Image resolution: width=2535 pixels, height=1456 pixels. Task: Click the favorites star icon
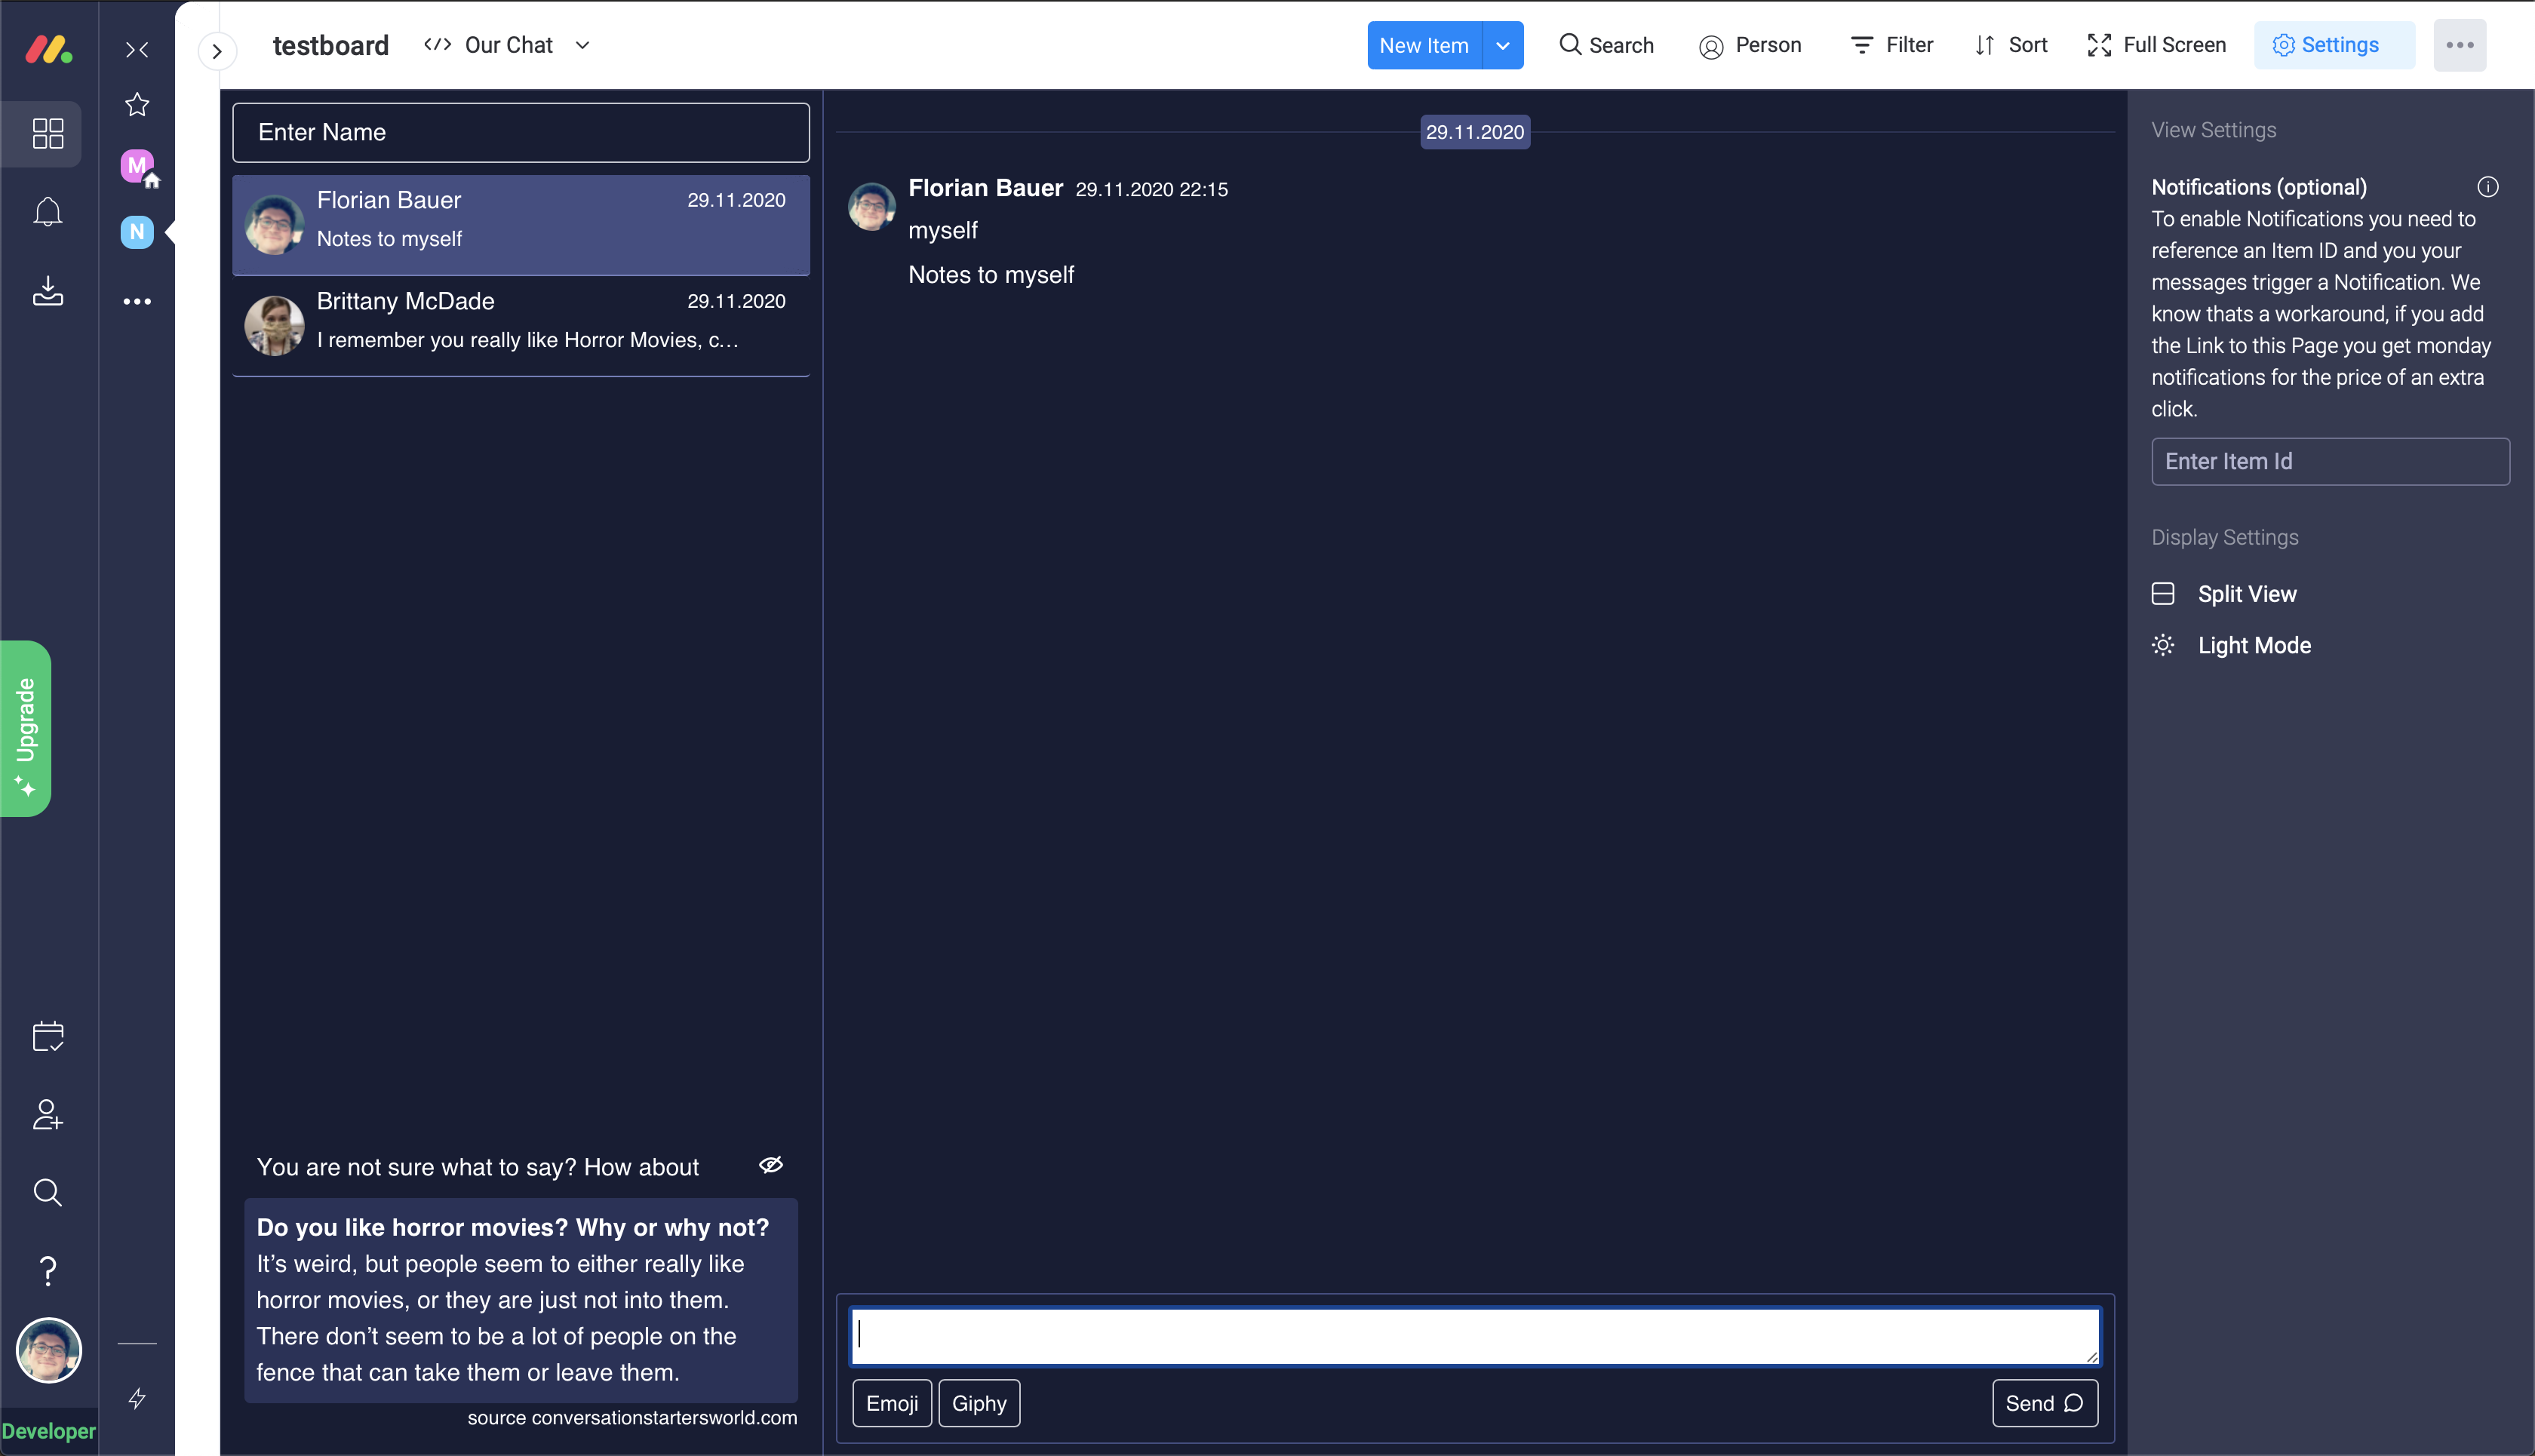tap(137, 104)
